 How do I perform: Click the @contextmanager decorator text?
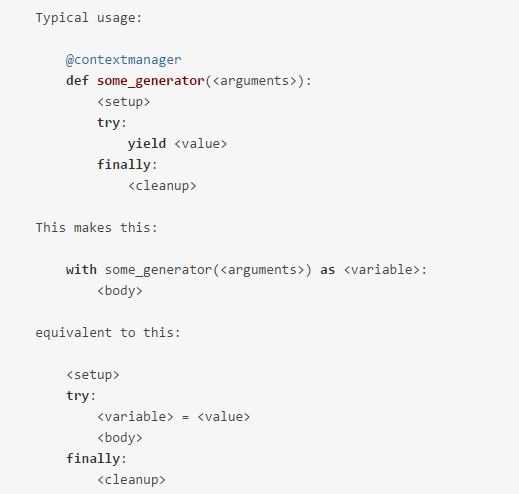click(124, 60)
